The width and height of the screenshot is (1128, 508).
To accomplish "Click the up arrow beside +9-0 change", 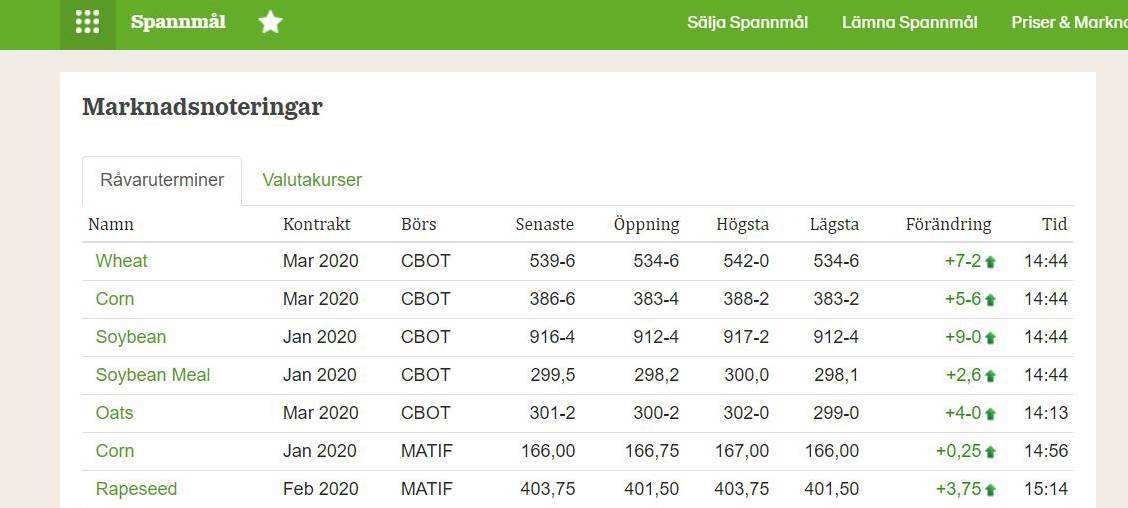I will [x=990, y=338].
